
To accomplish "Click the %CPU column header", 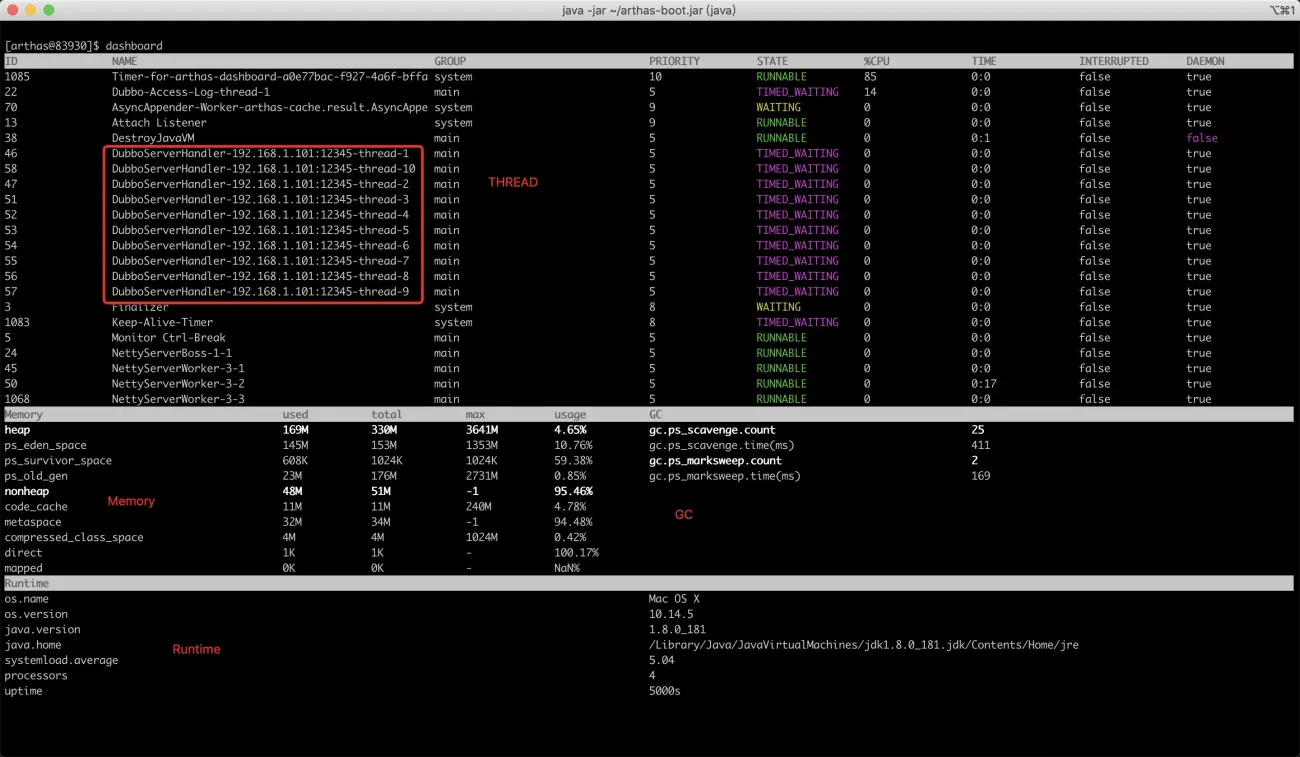I will [876, 61].
